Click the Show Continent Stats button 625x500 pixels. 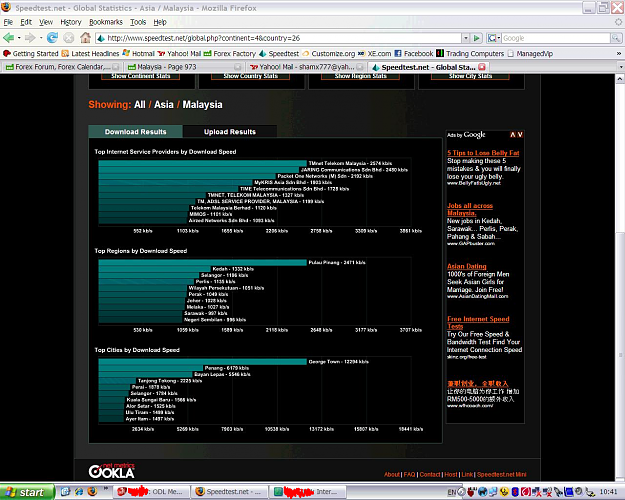coord(140,76)
